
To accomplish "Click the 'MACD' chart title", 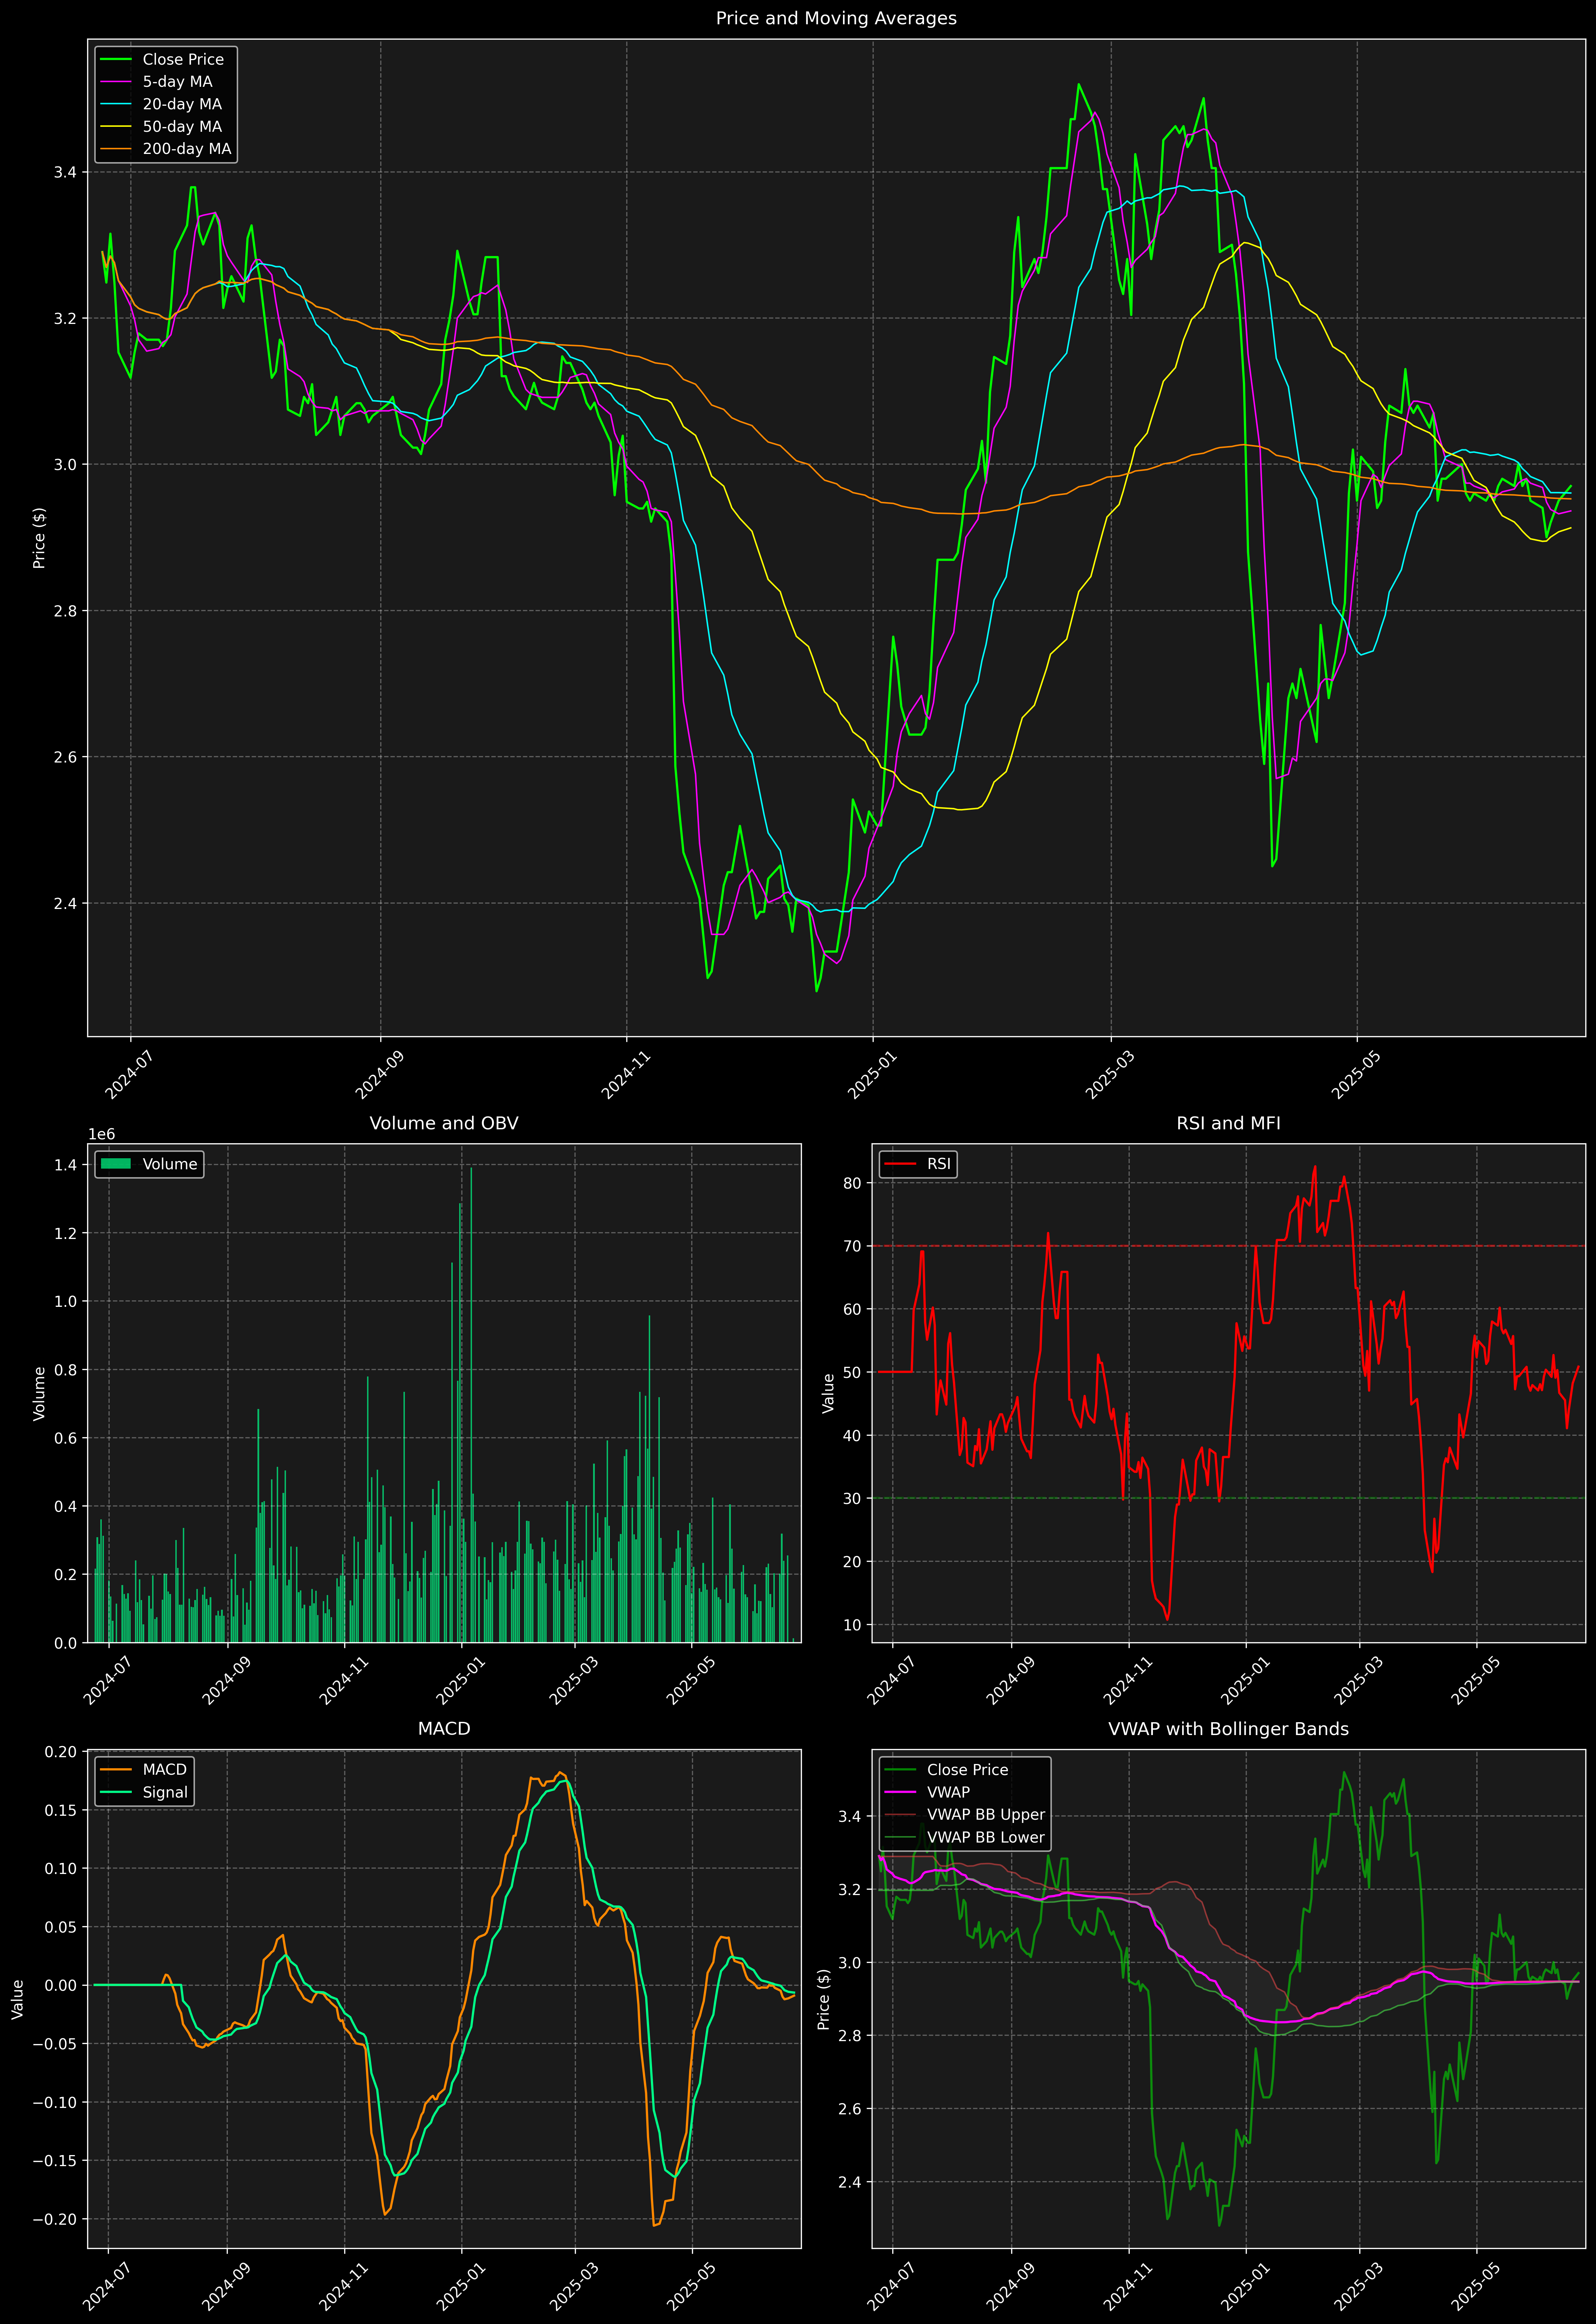I will pos(444,1729).
